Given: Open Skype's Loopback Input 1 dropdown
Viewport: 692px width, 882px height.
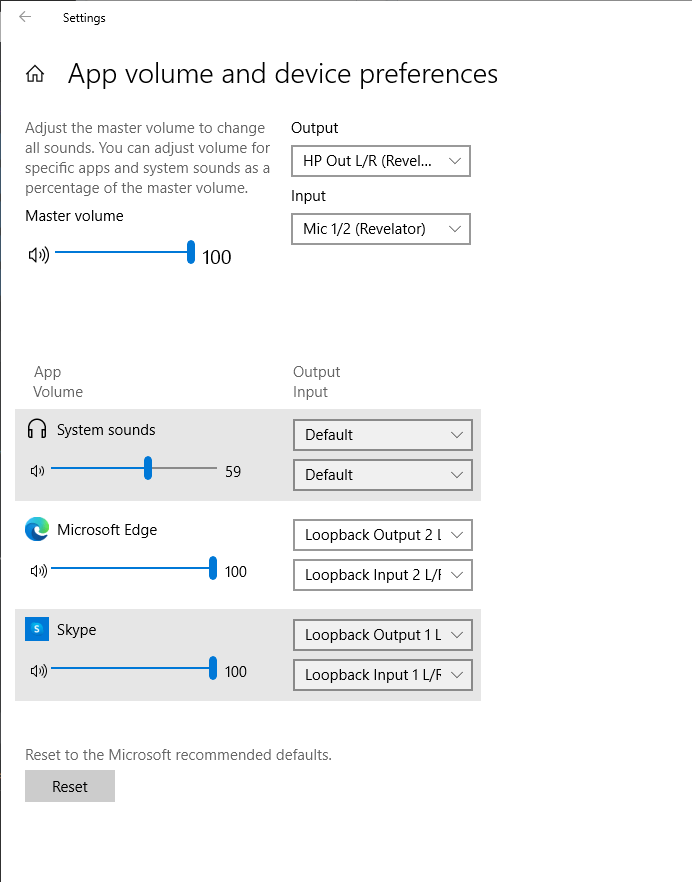Looking at the screenshot, I should tap(382, 675).
